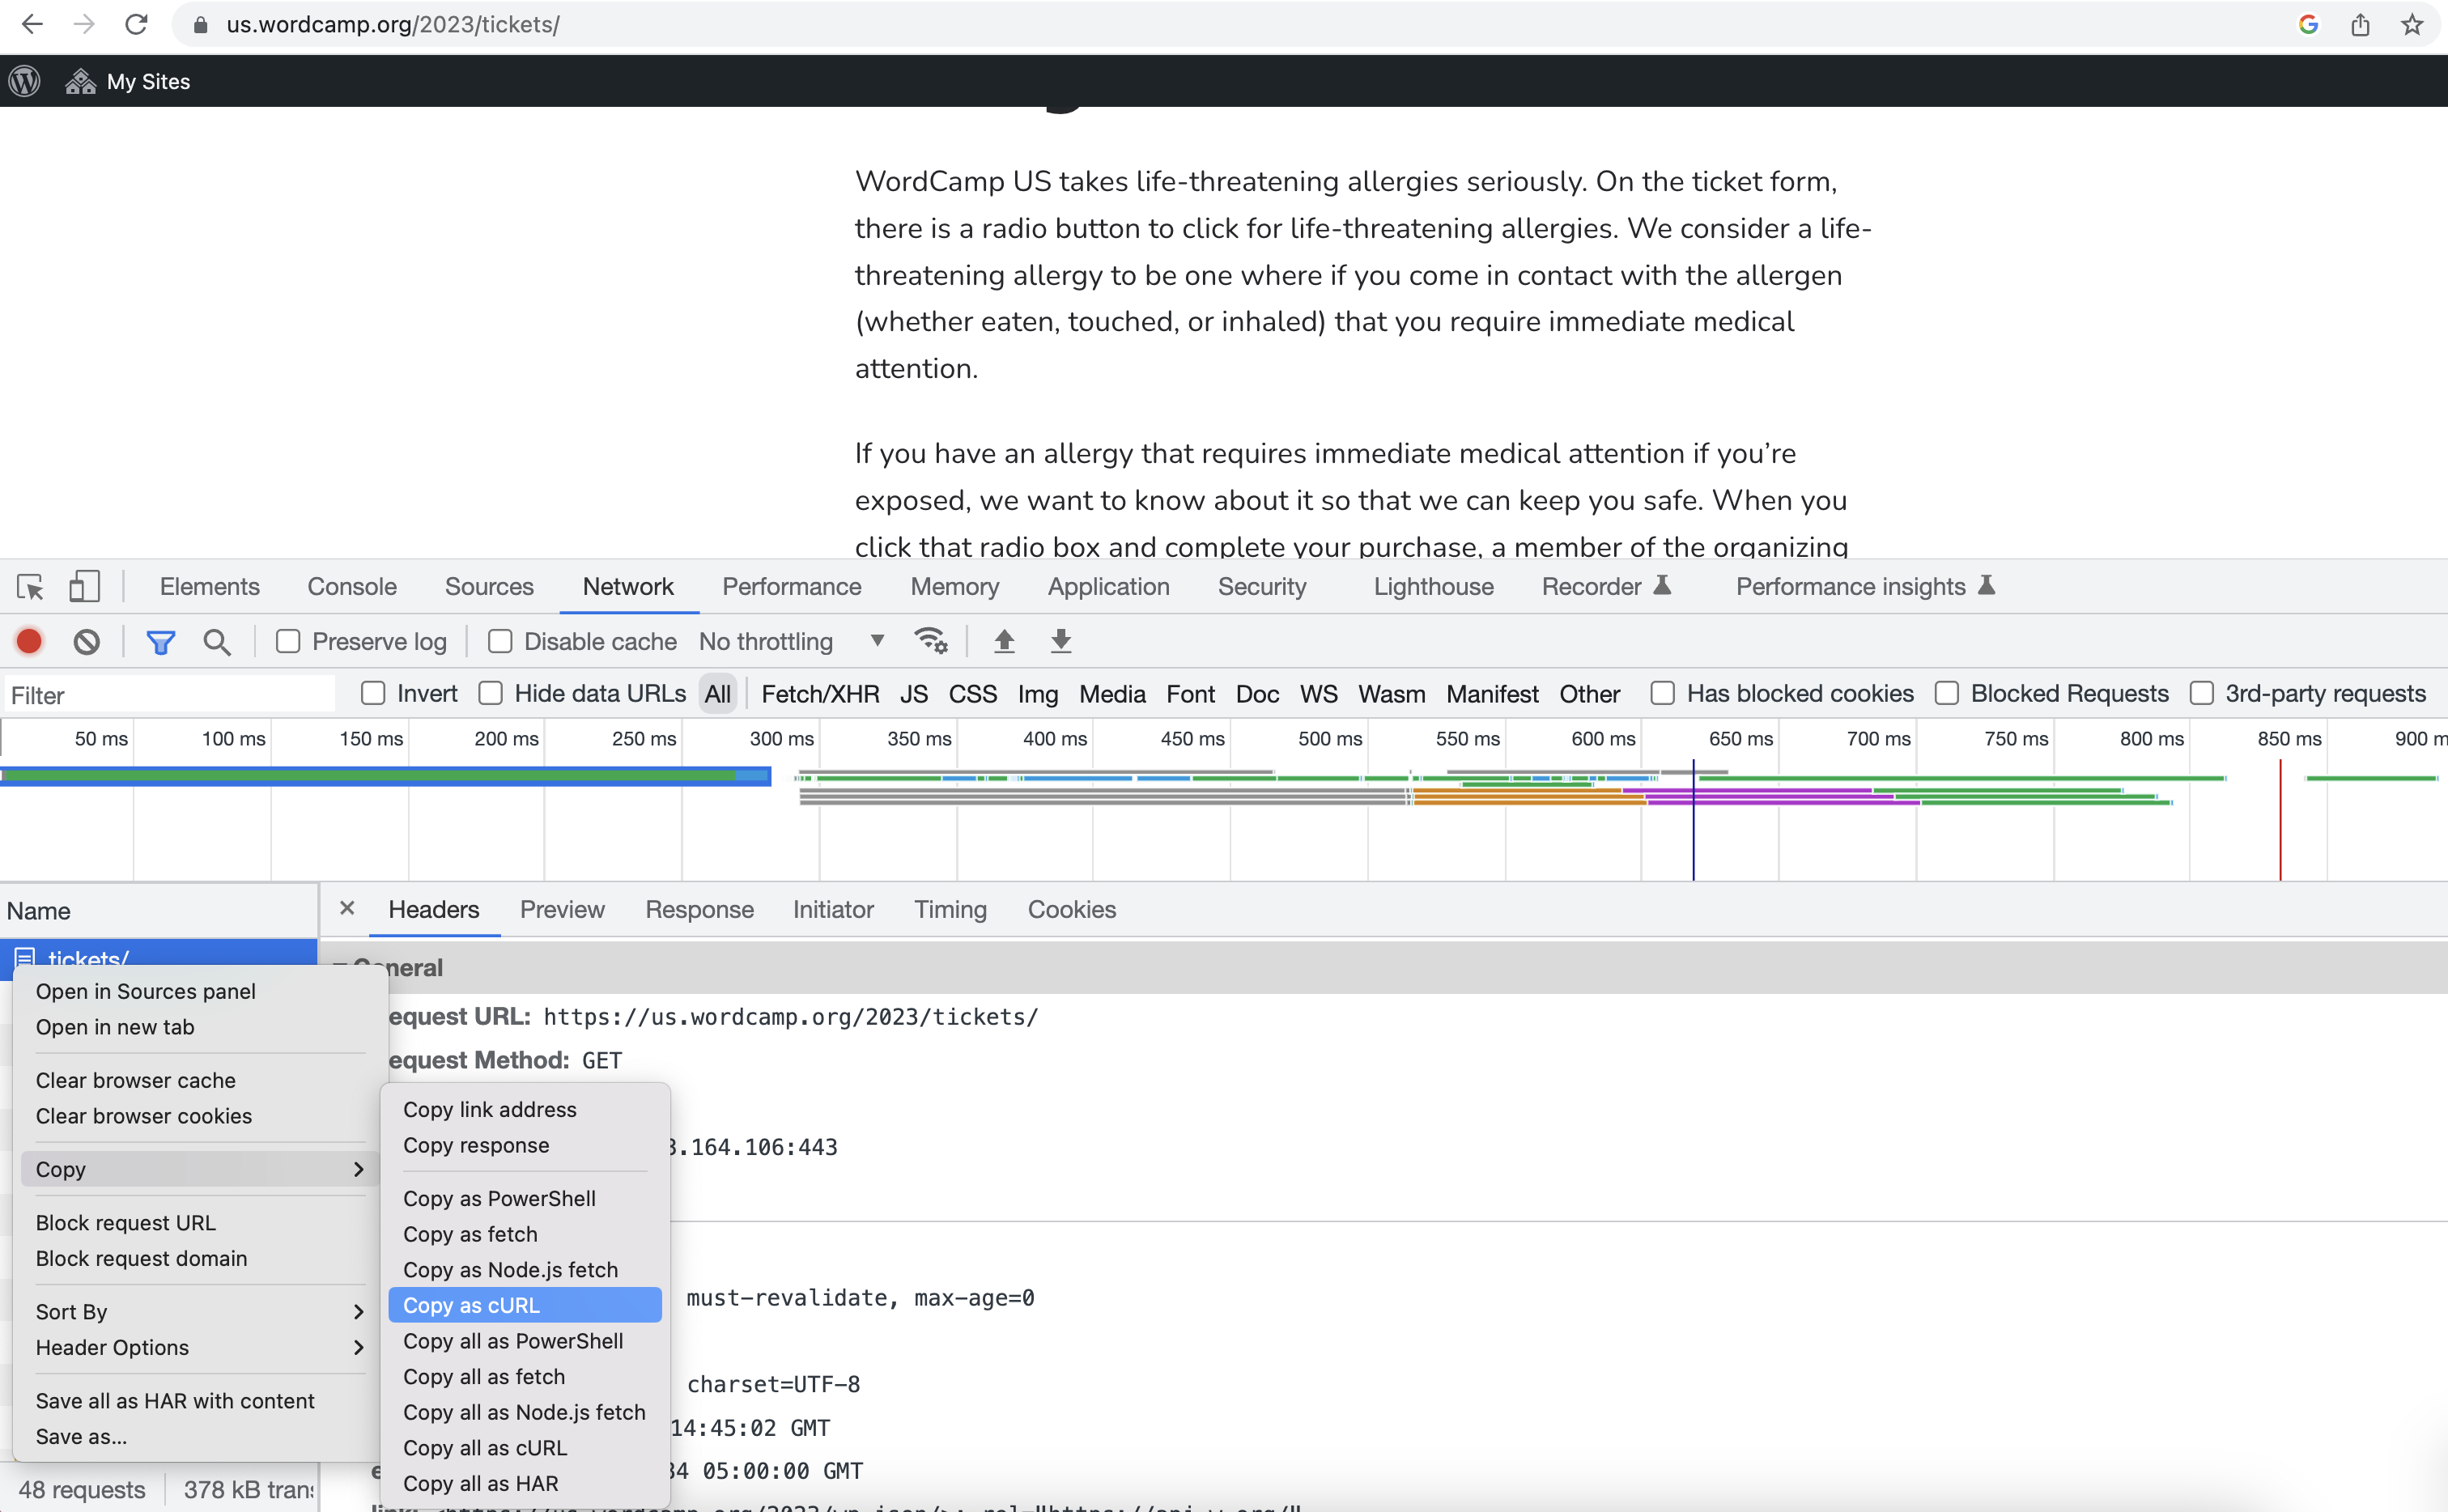This screenshot has height=1512, width=2448.
Task: Open the Sources tab
Action: [489, 586]
